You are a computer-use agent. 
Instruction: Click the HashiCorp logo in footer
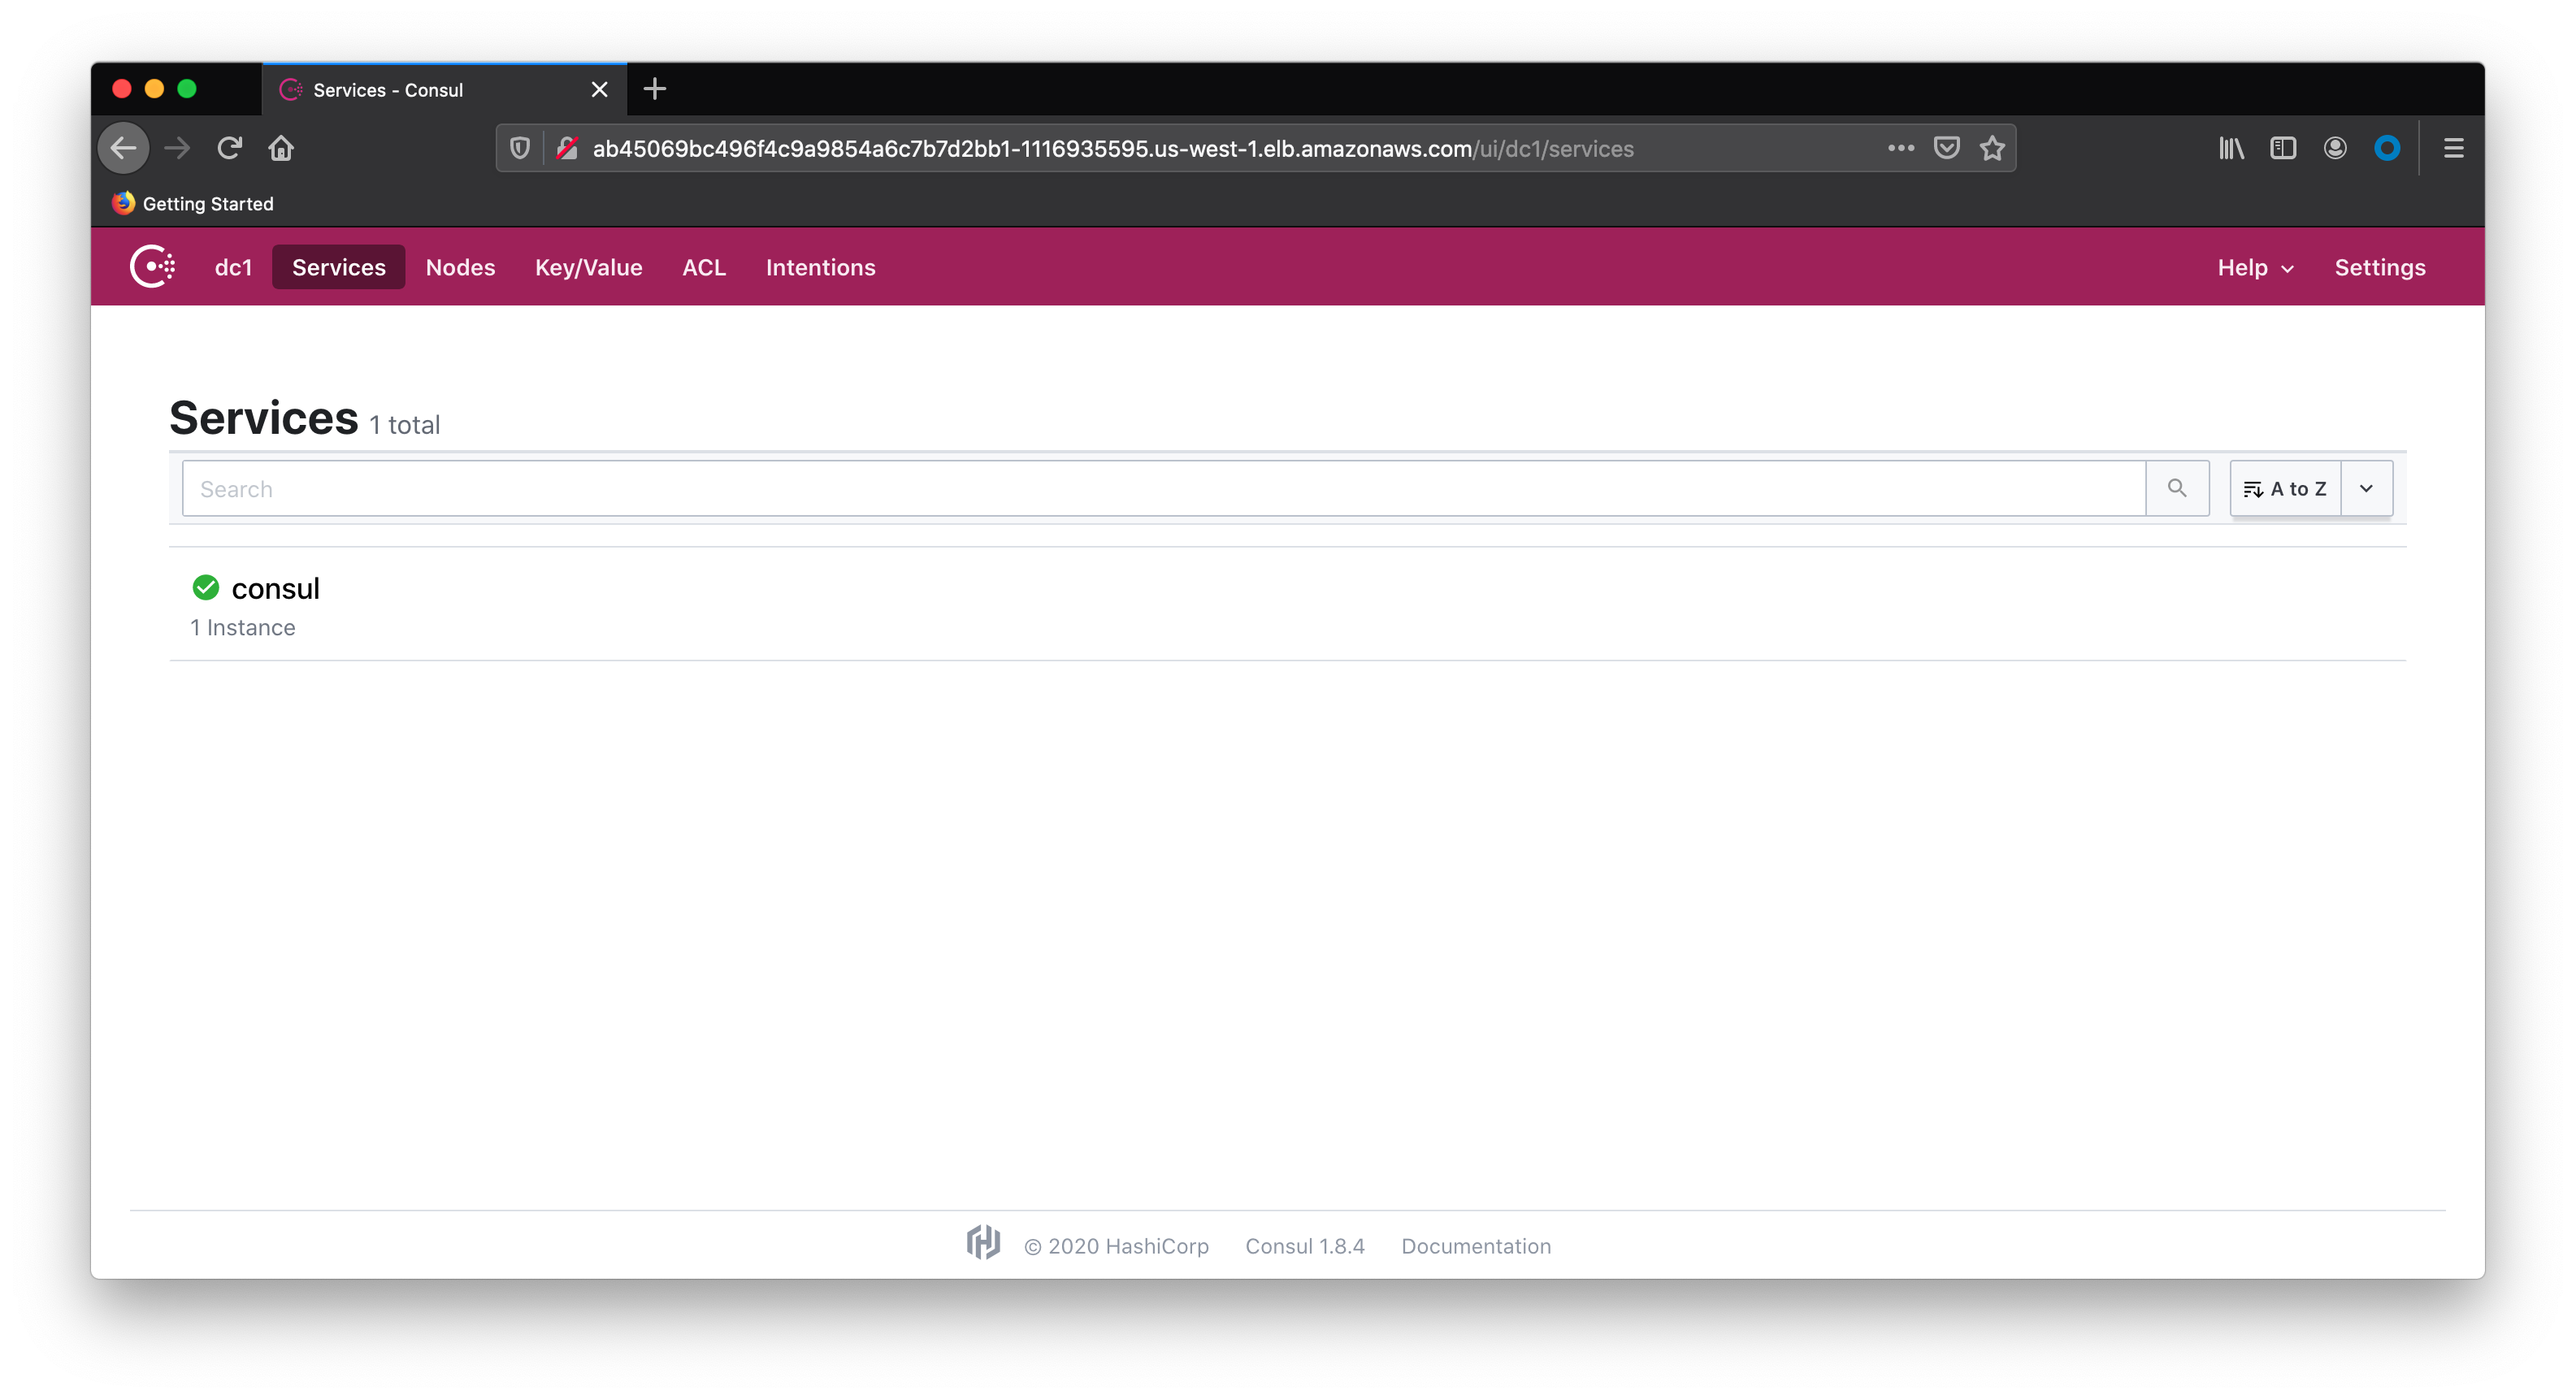[x=983, y=1243]
